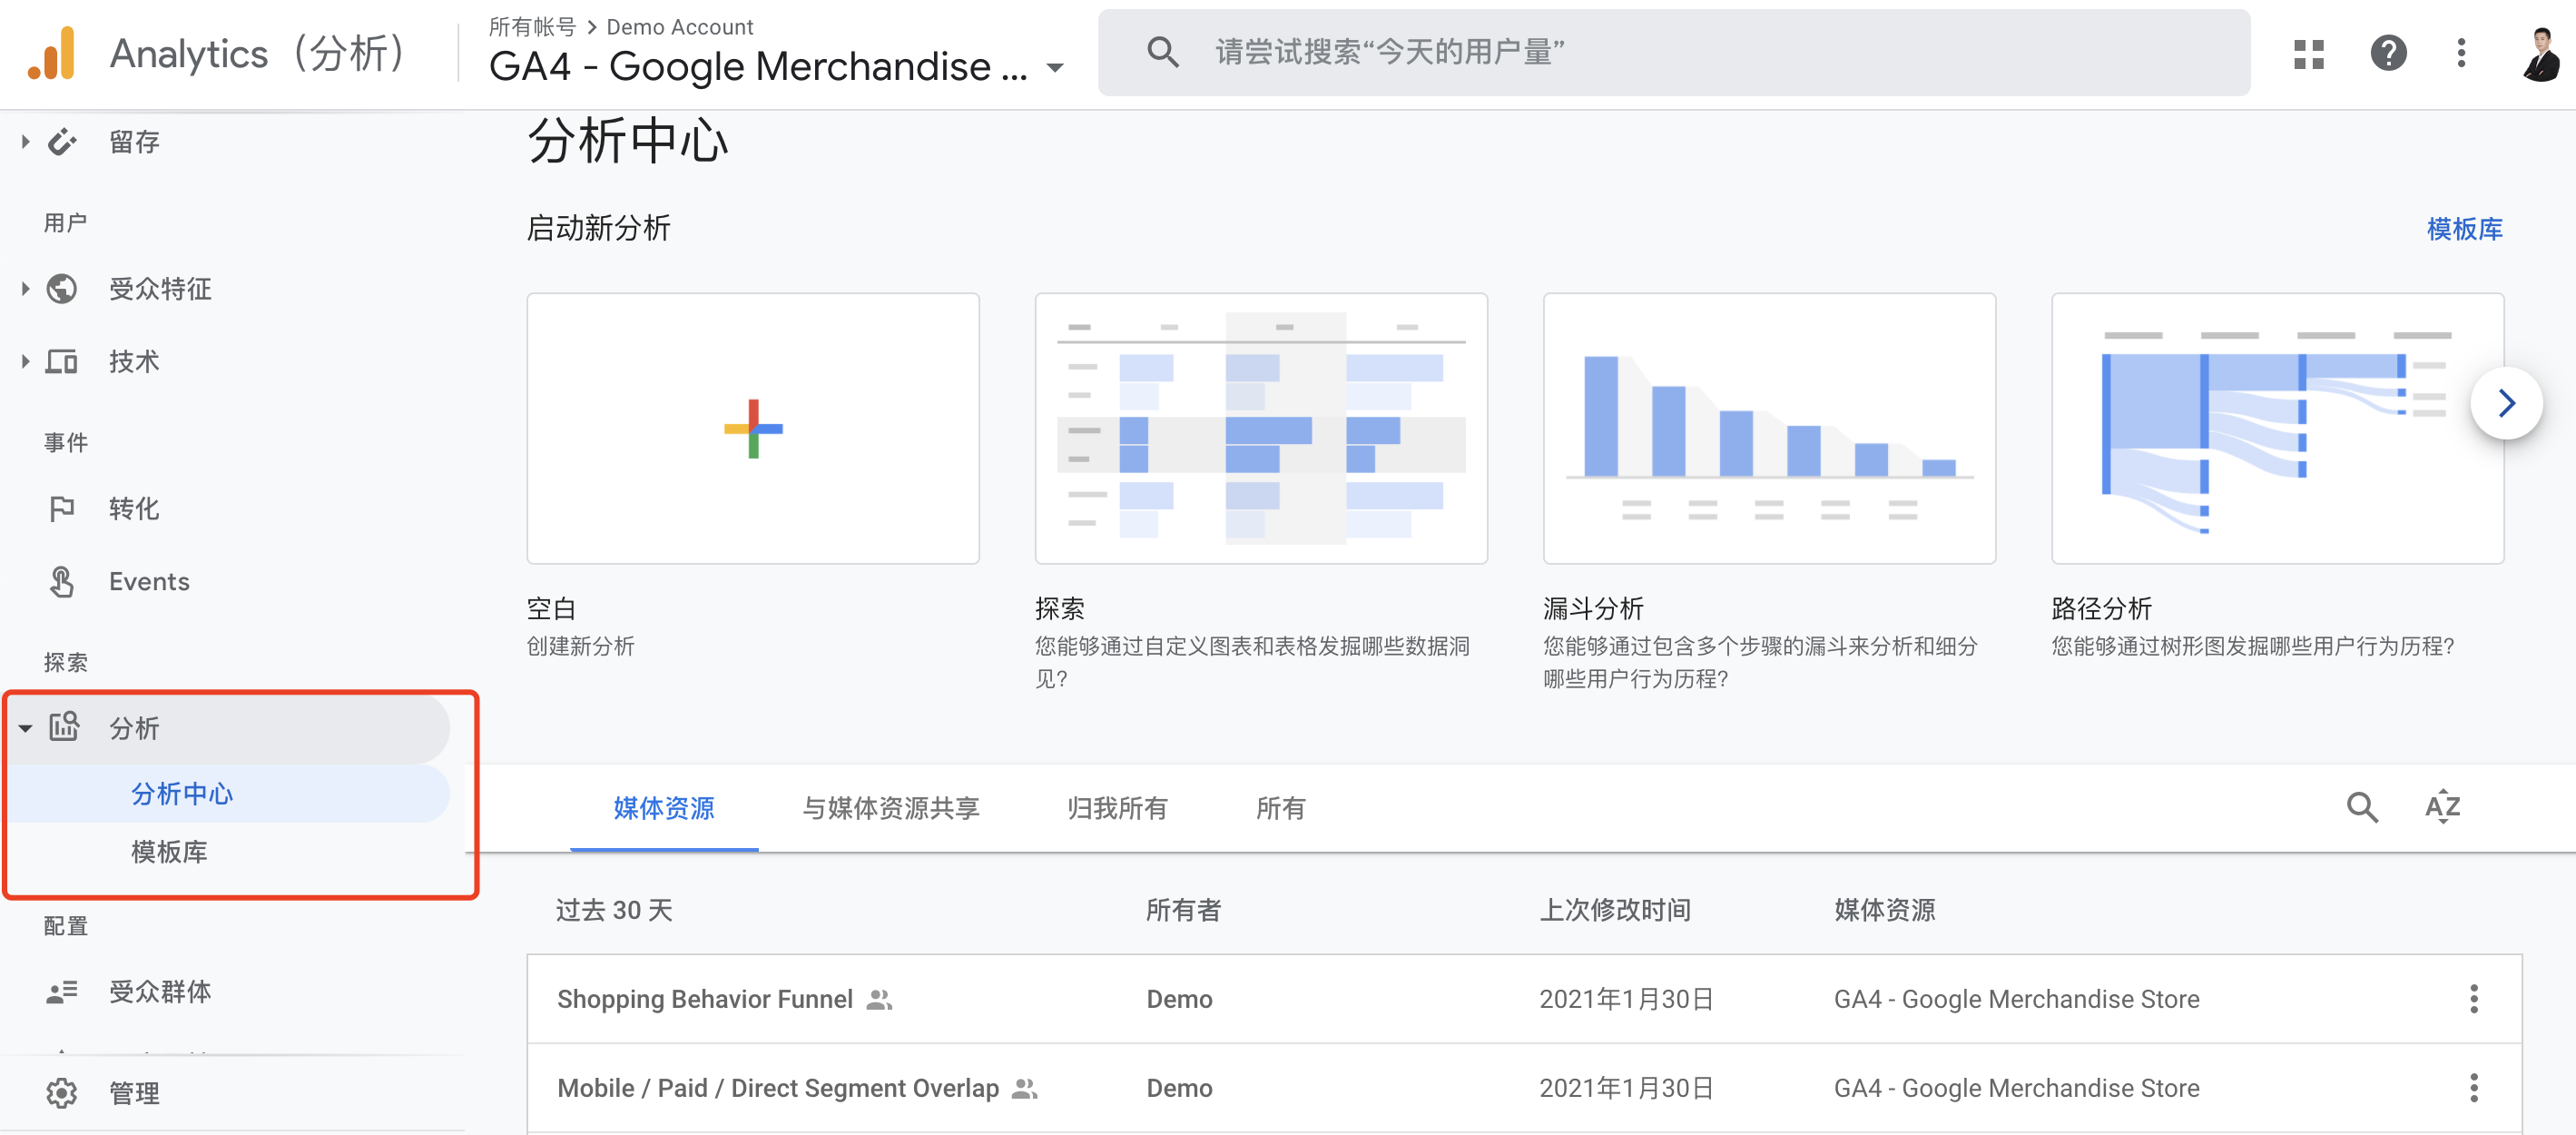2576x1135 pixels.
Task: Start the 路径分析 path template
Action: point(2277,428)
